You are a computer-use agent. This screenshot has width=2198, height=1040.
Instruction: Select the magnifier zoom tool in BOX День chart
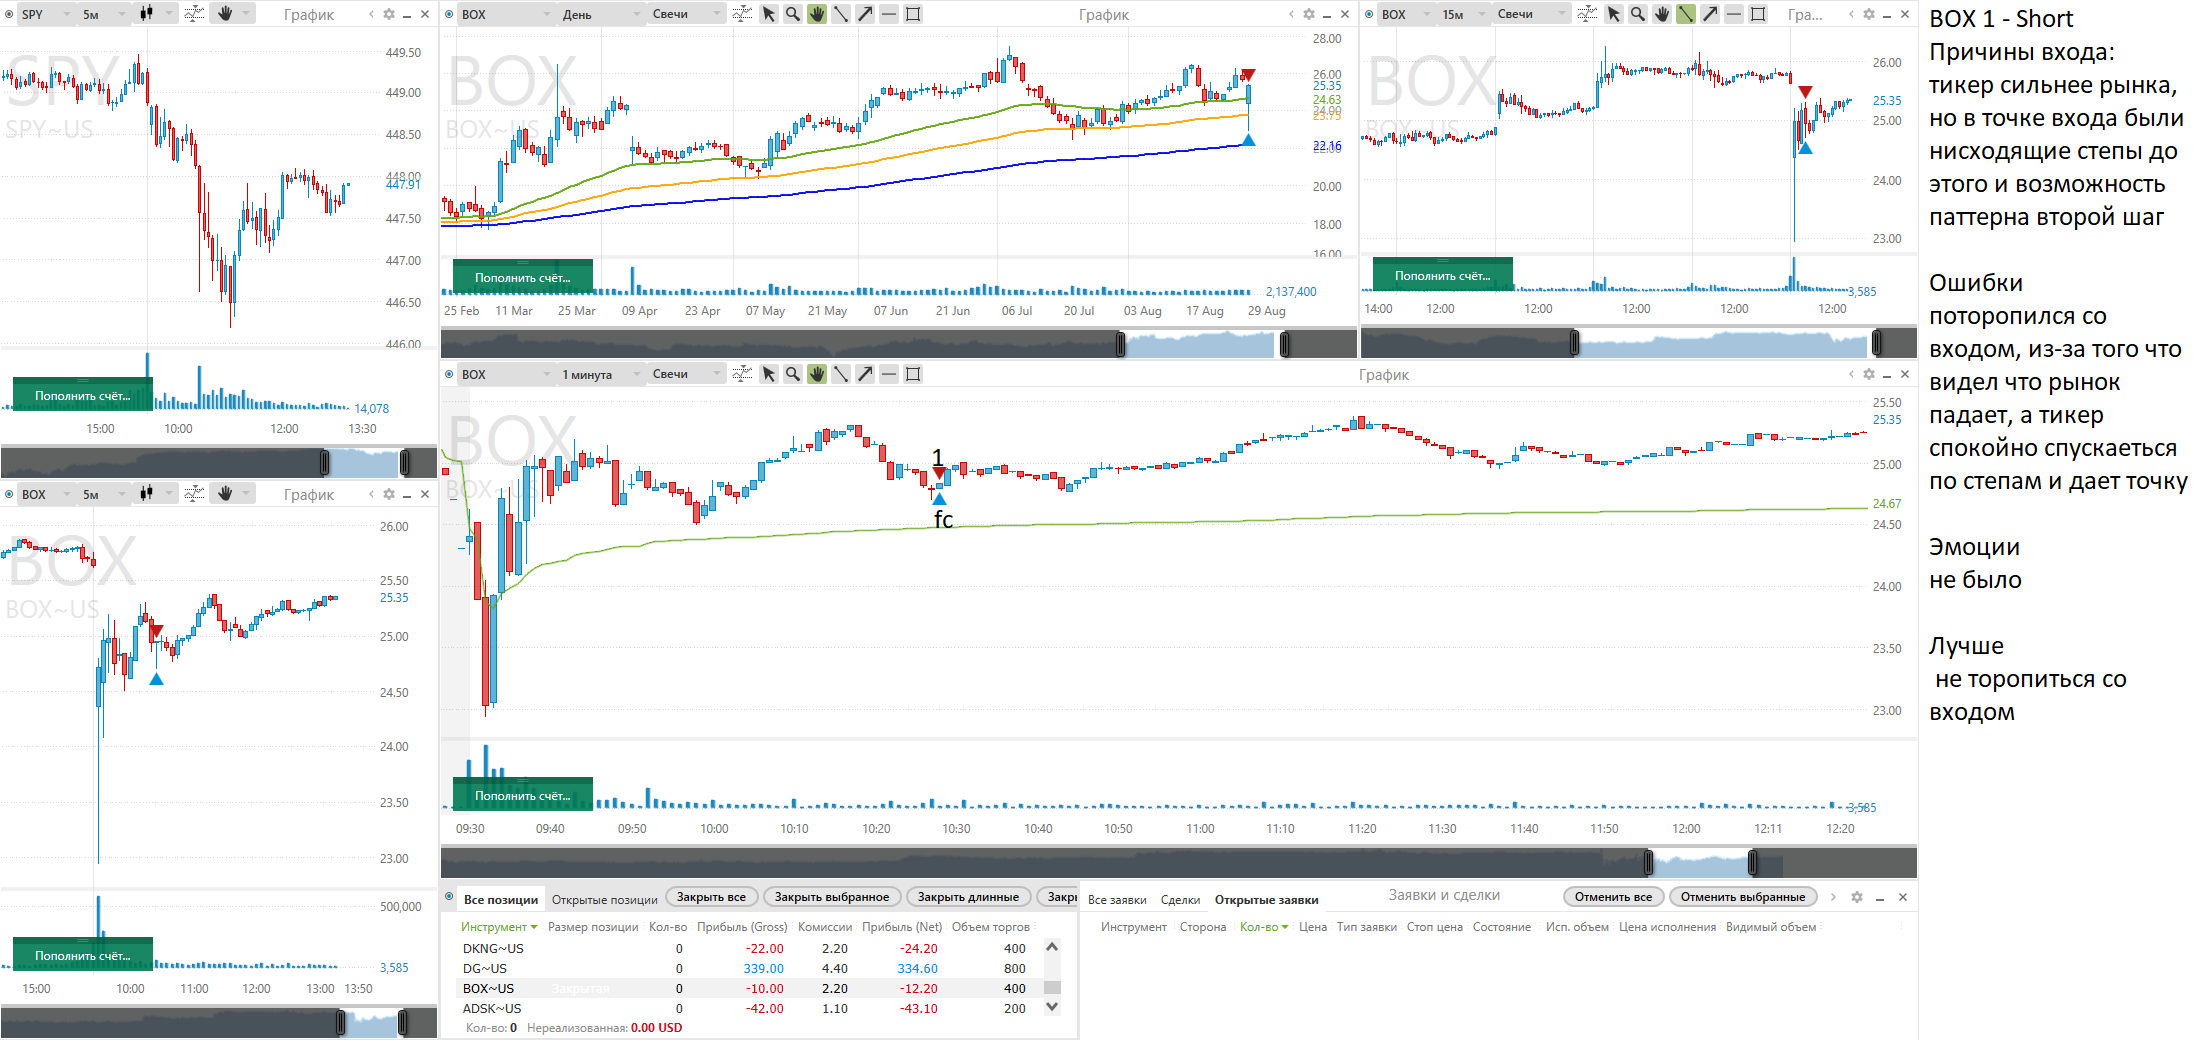pos(793,14)
